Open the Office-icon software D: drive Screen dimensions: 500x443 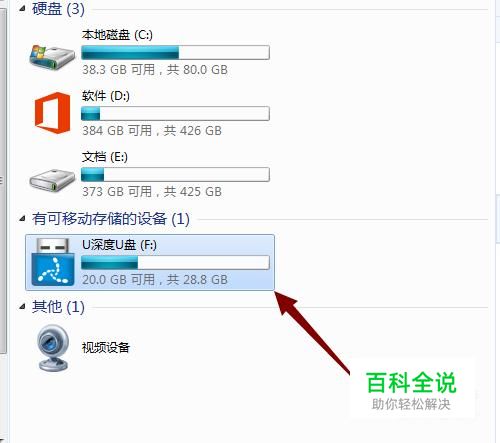coord(53,113)
